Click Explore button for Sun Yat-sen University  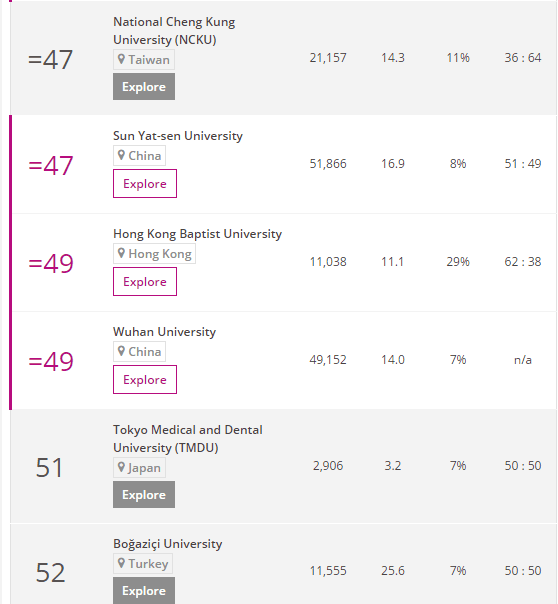145,183
